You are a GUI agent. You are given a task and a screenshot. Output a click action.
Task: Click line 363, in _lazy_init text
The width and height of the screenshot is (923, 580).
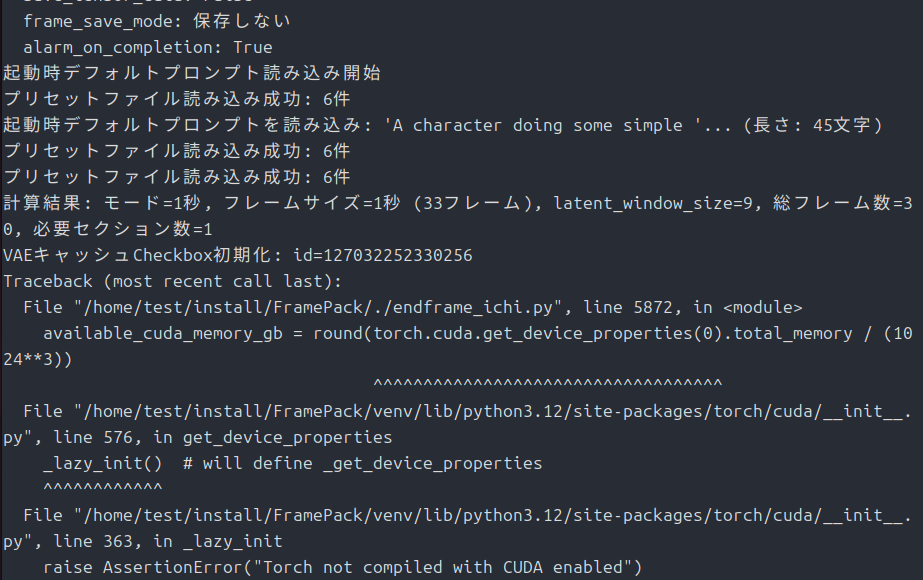coord(168,541)
